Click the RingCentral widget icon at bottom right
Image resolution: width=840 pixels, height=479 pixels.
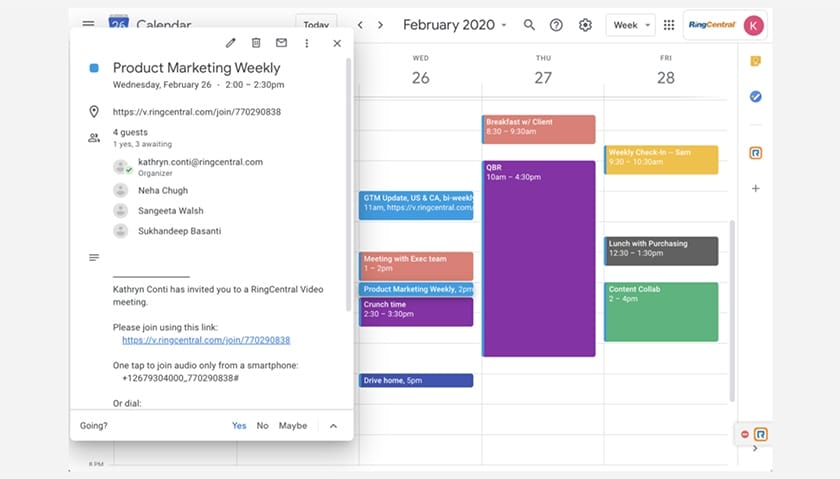coord(761,434)
